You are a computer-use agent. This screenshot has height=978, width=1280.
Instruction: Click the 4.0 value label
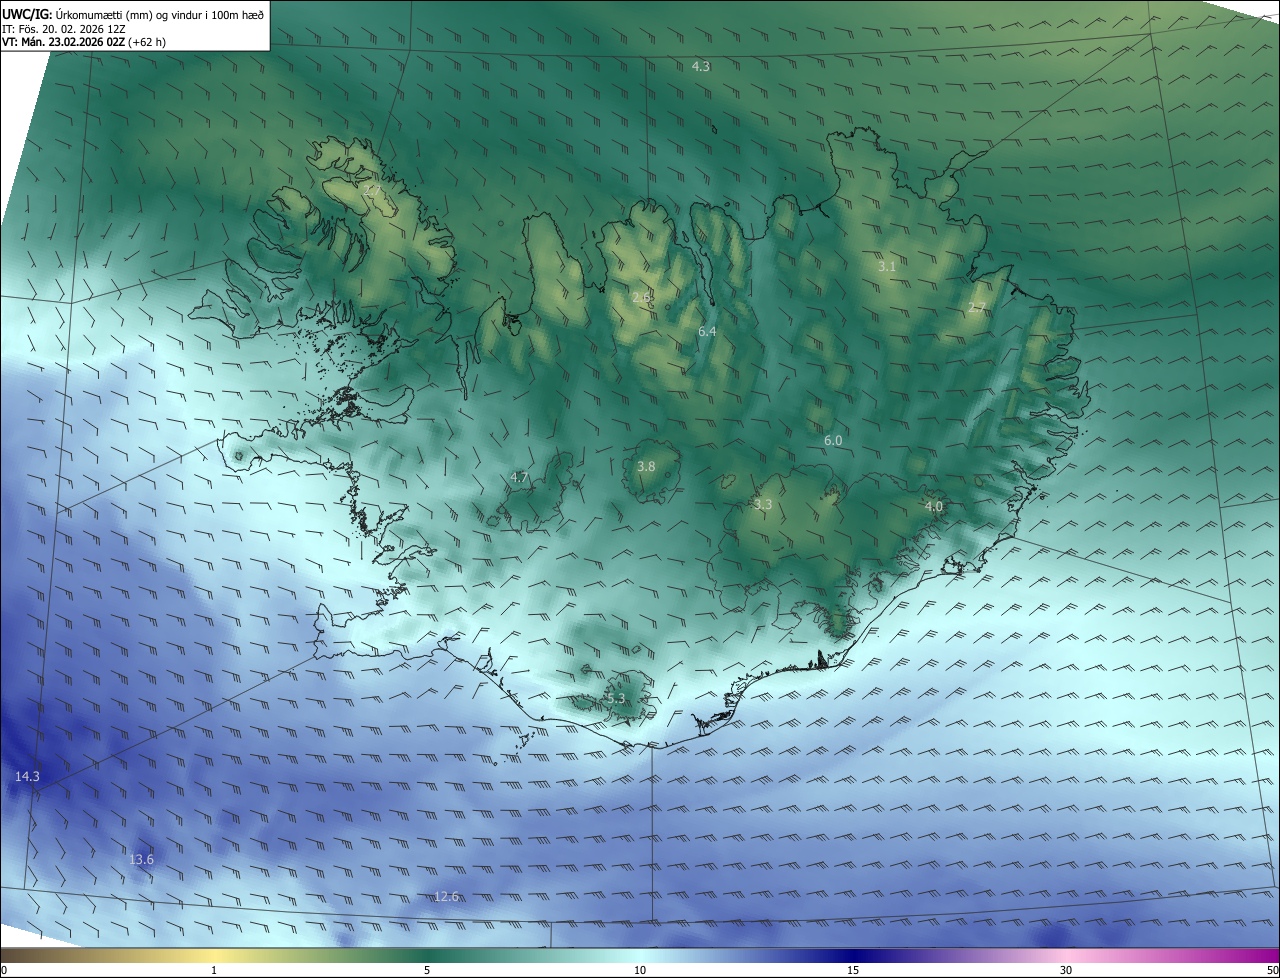pos(933,506)
